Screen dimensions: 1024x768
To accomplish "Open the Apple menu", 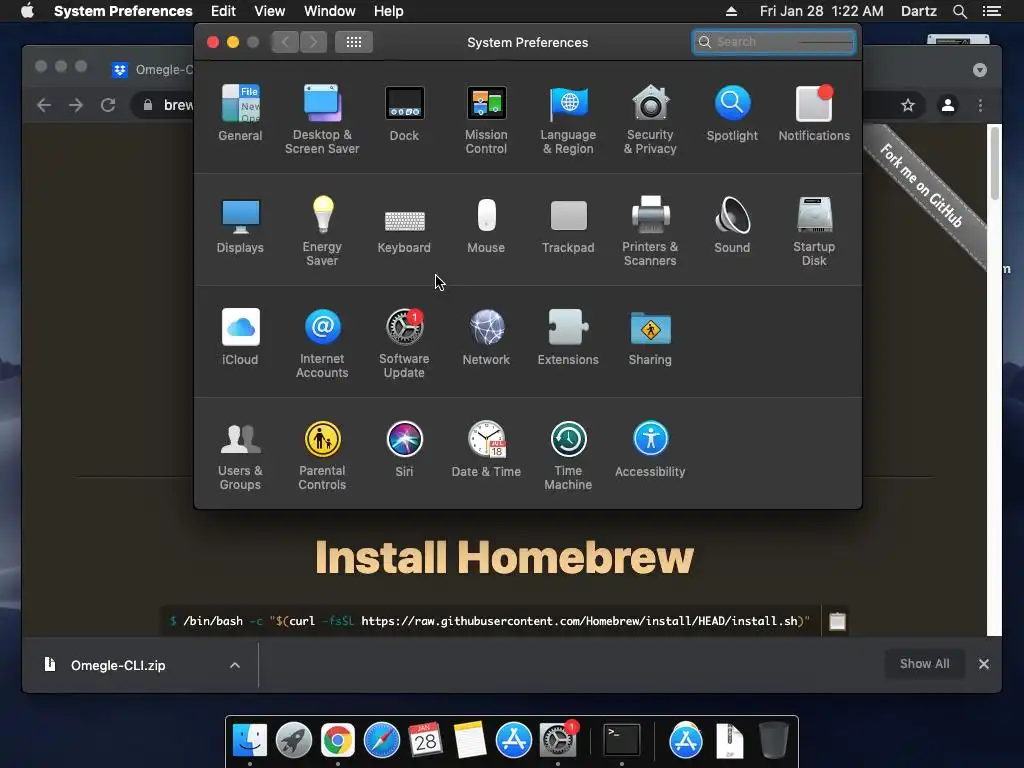I will [x=27, y=11].
